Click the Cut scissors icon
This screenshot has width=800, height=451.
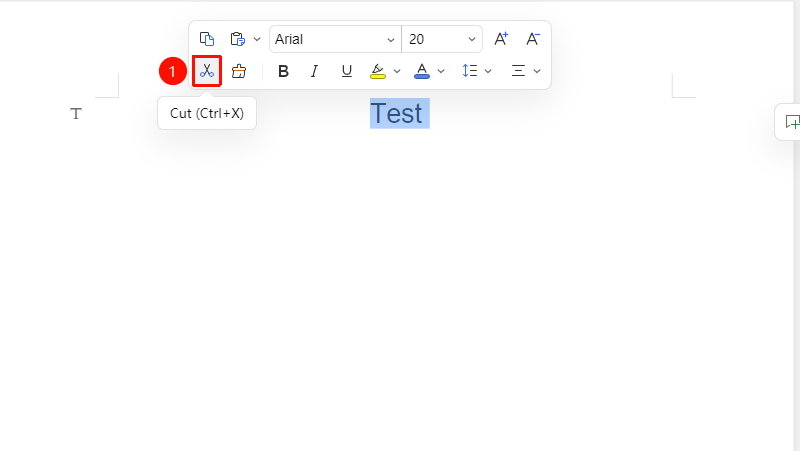click(207, 71)
